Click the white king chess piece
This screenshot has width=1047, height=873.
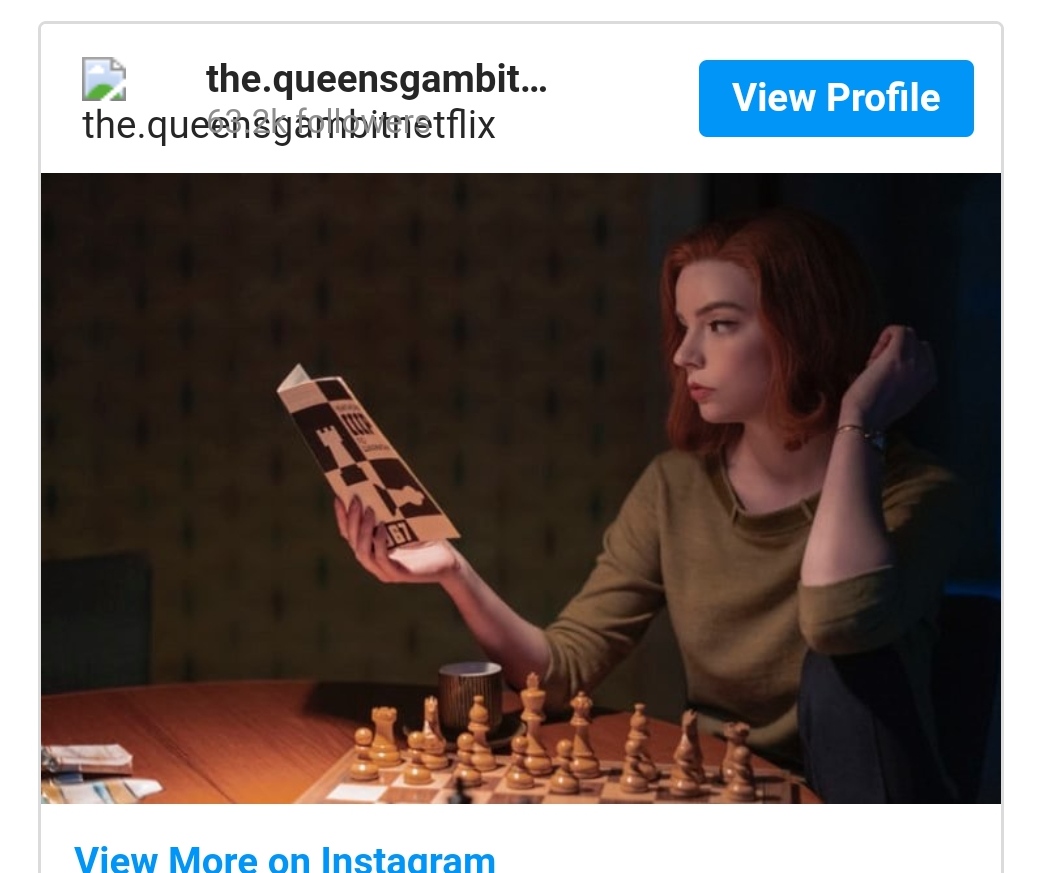532,721
